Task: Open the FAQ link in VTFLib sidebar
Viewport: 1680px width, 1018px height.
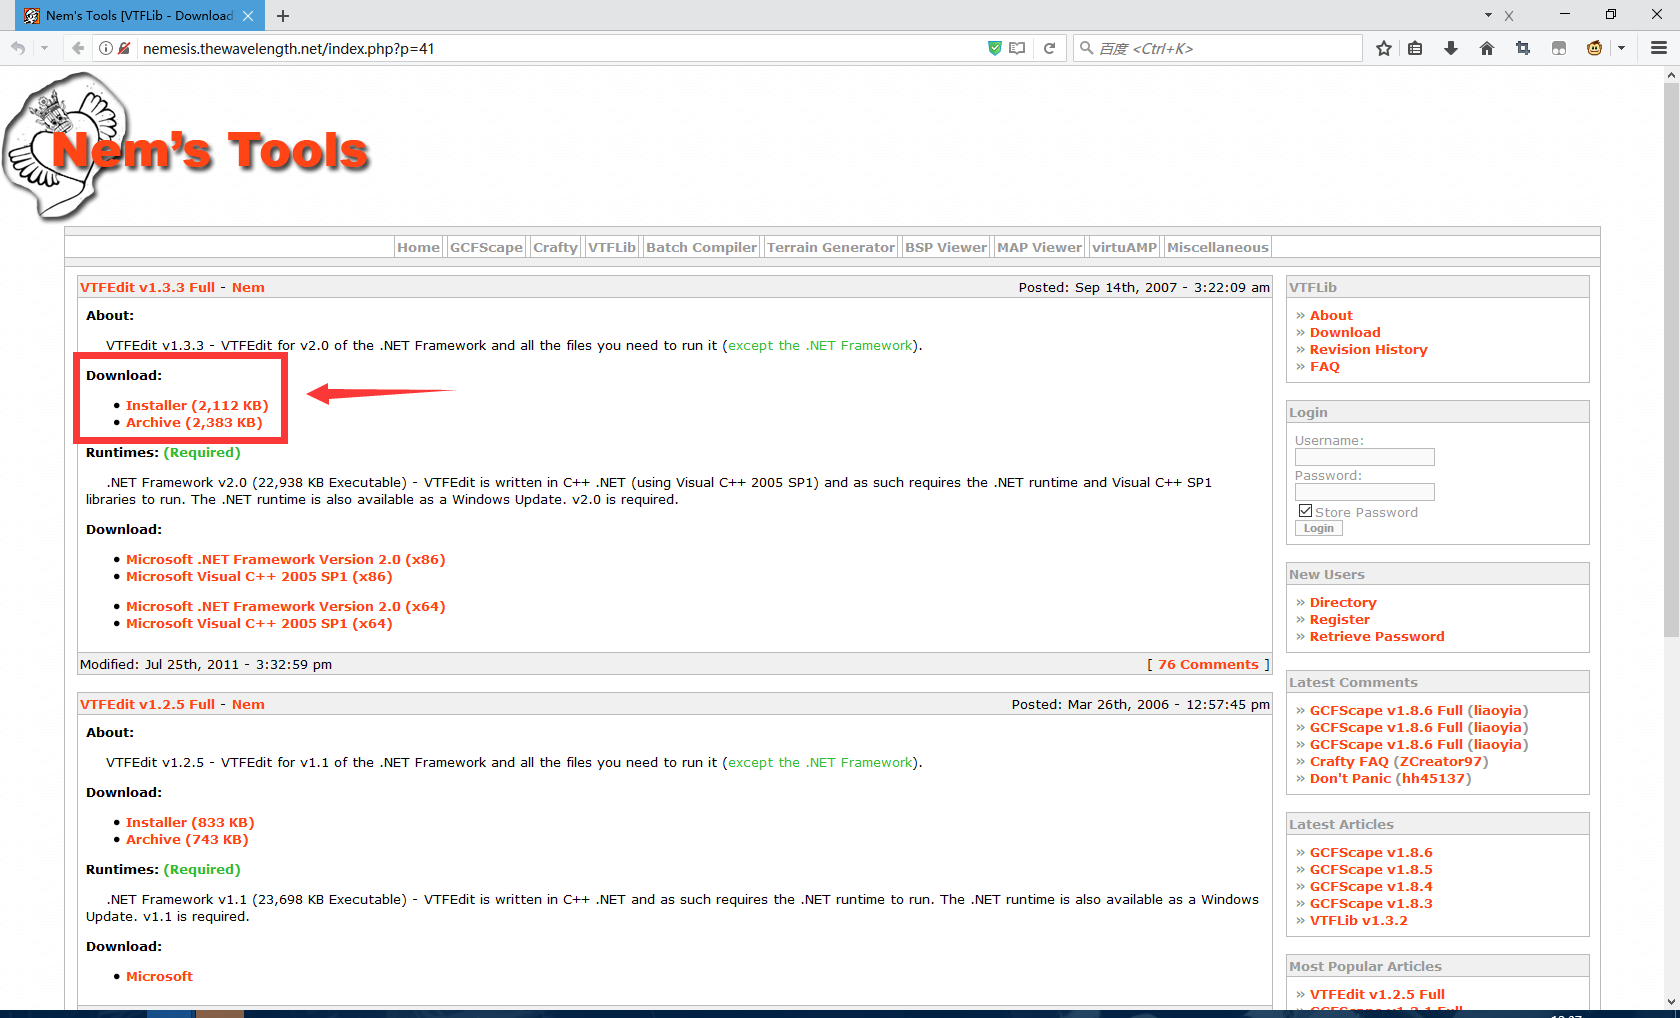Action: pos(1325,366)
